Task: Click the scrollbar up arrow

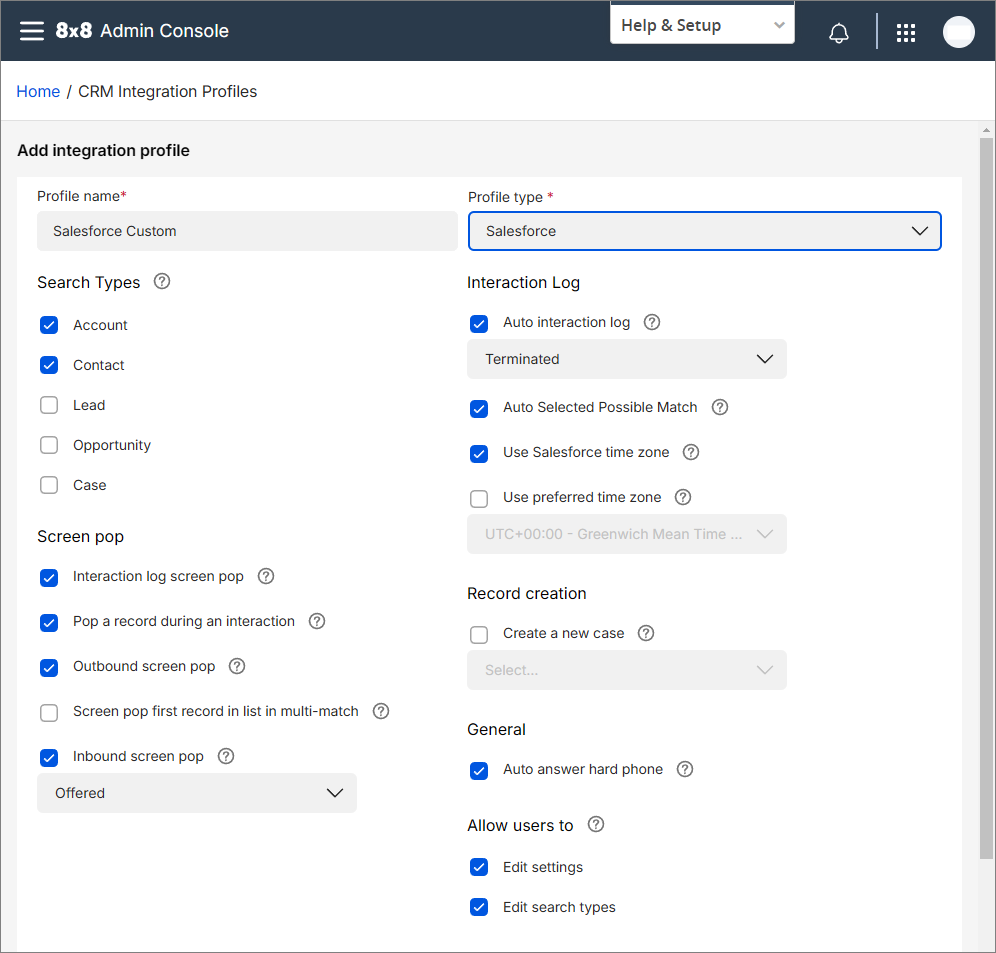Action: point(986,130)
